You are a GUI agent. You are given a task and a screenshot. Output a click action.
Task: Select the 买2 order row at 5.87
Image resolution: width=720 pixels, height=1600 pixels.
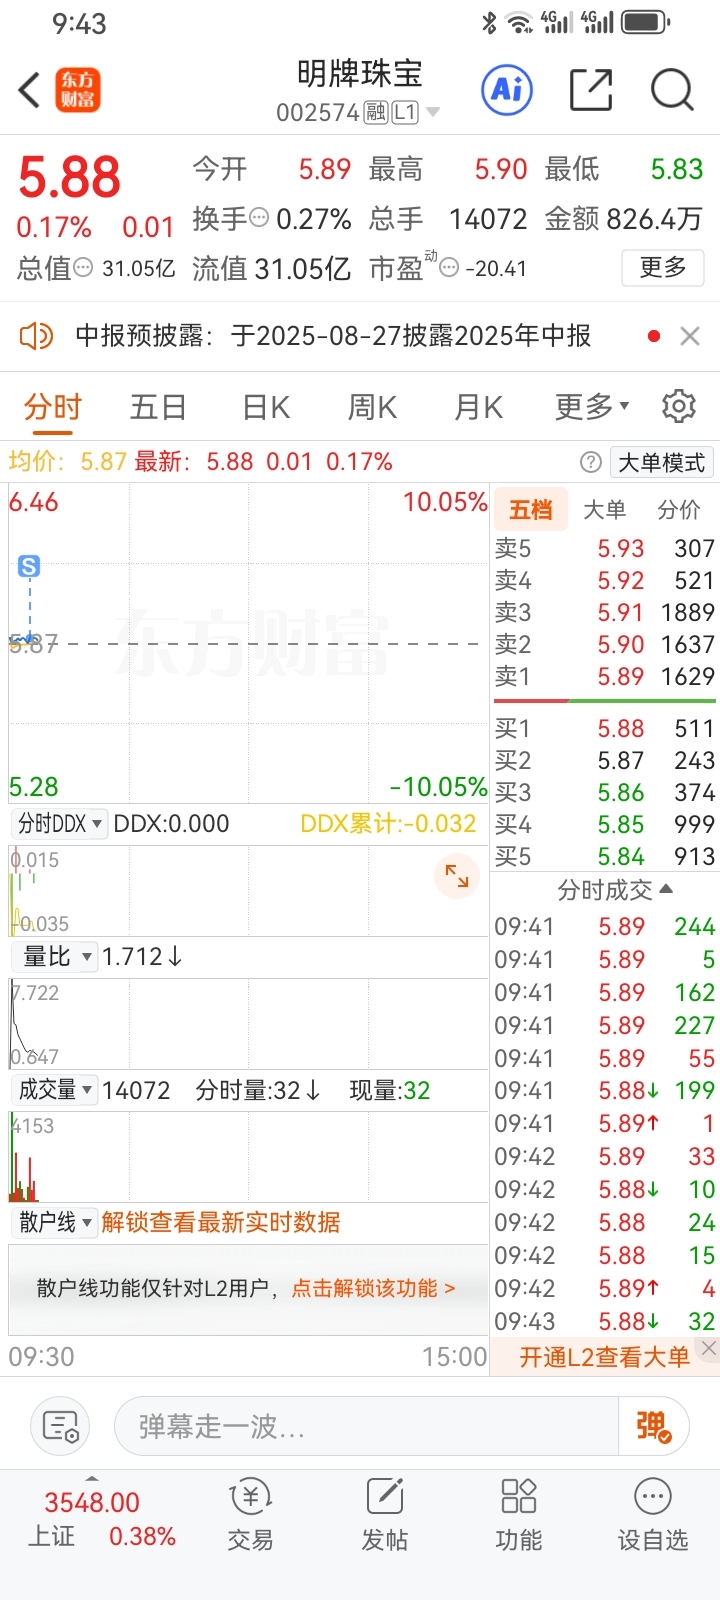tap(605, 760)
